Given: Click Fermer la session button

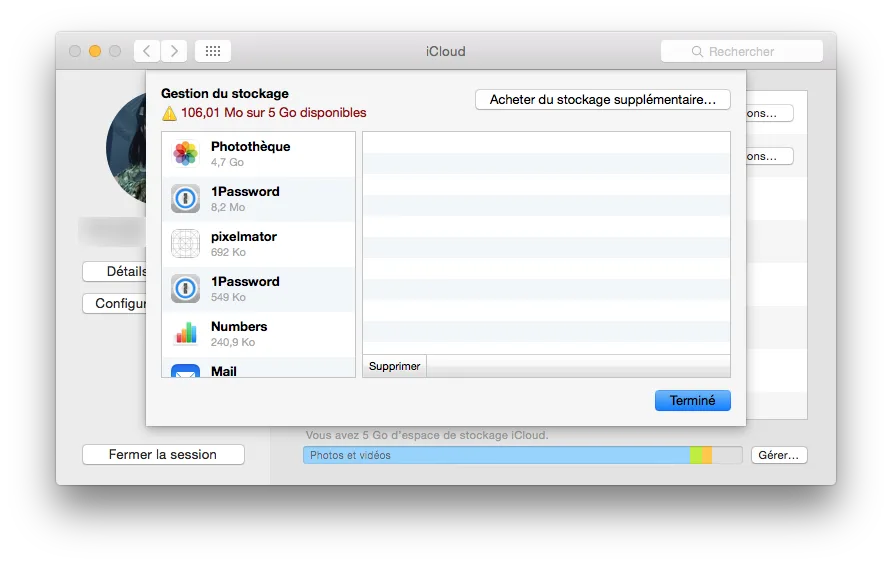Looking at the screenshot, I should (x=163, y=455).
